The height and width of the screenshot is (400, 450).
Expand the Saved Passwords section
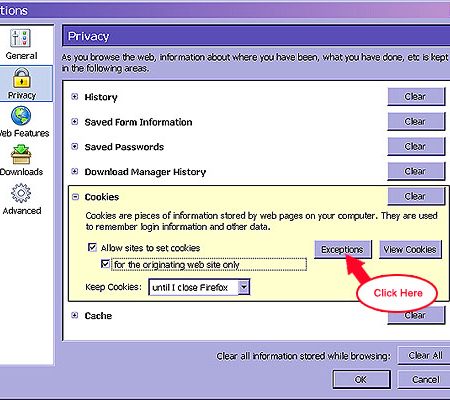[75, 146]
